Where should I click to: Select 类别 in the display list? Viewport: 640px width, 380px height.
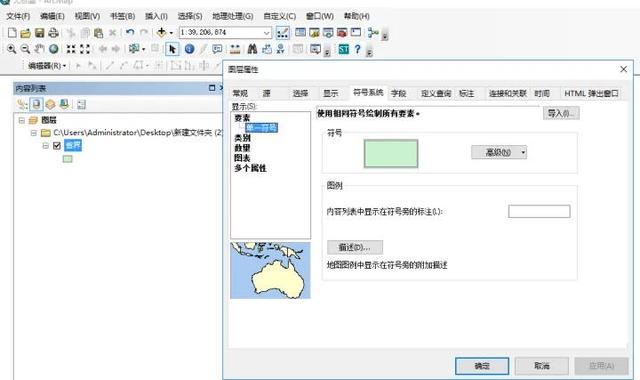pos(242,138)
